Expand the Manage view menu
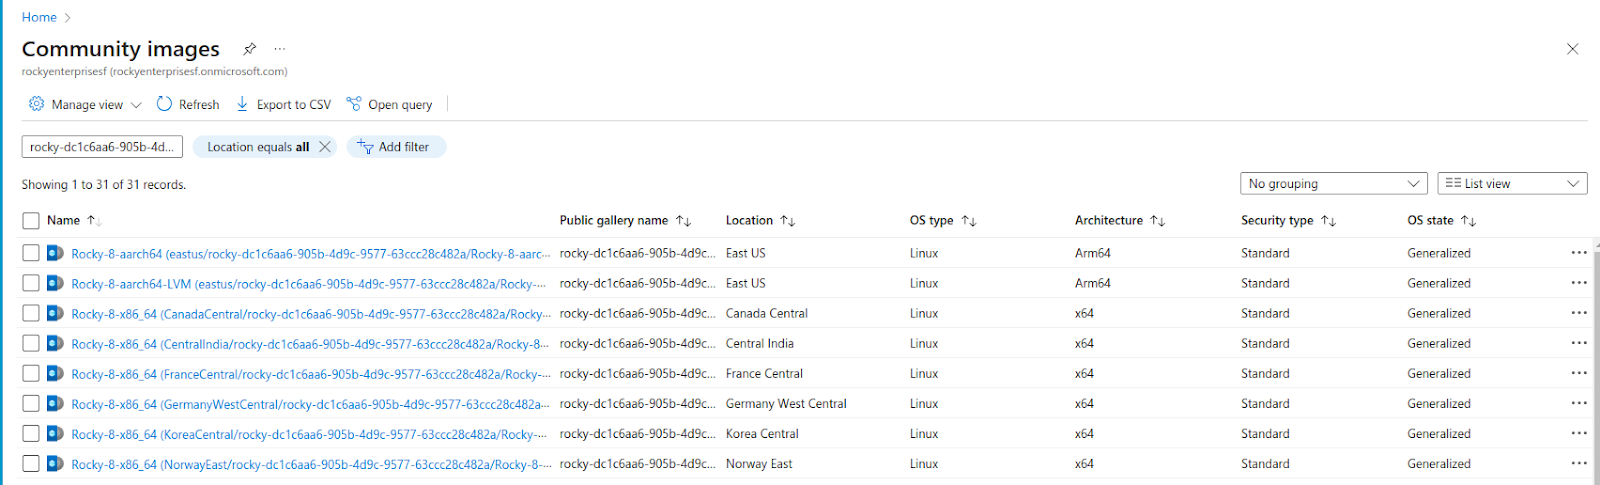The width and height of the screenshot is (1600, 485). pyautogui.click(x=86, y=104)
